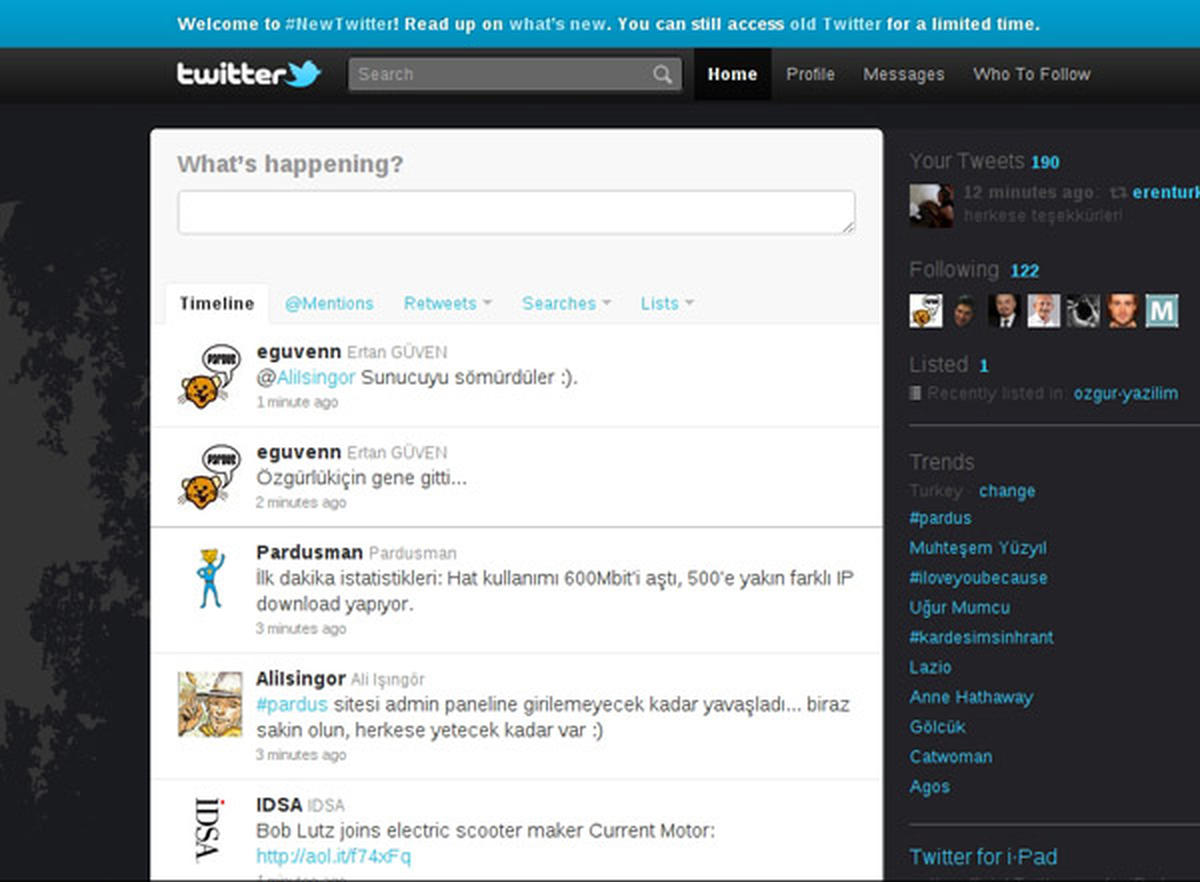1200x882 pixels.
Task: Select the first avatar in the Following list
Action: point(926,310)
